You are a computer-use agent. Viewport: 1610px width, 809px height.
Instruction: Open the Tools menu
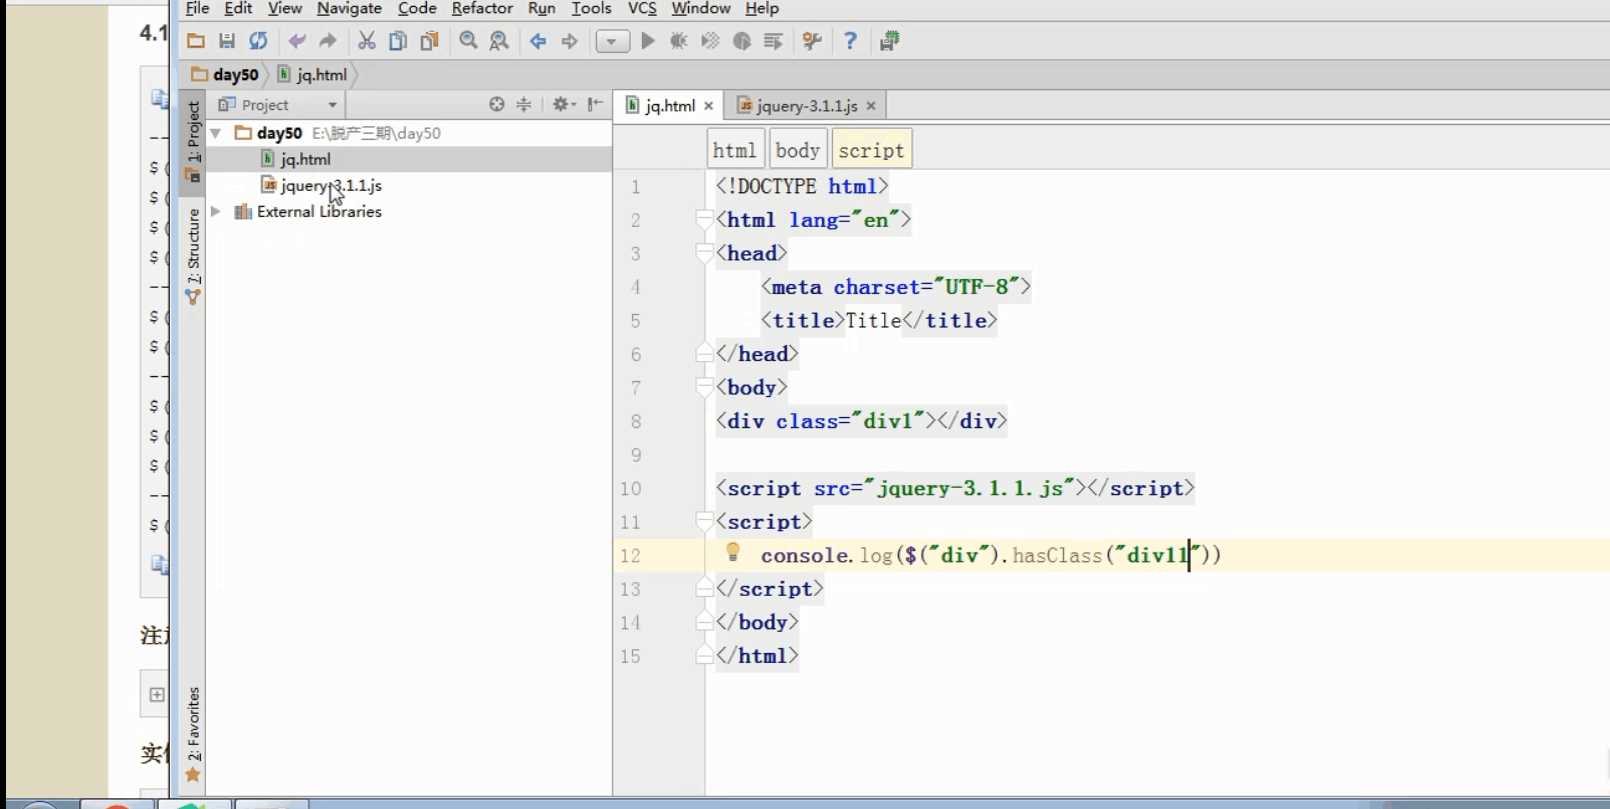[591, 8]
